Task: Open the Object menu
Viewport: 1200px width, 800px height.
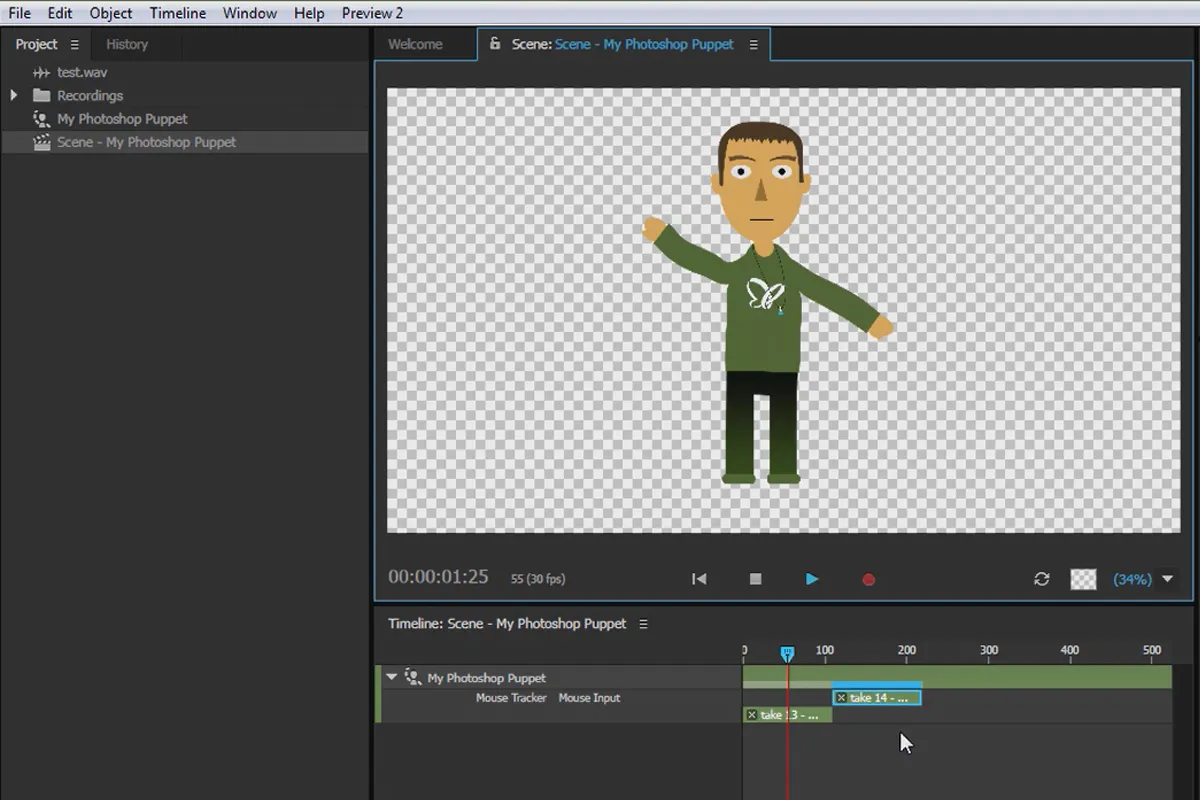Action: click(x=111, y=13)
